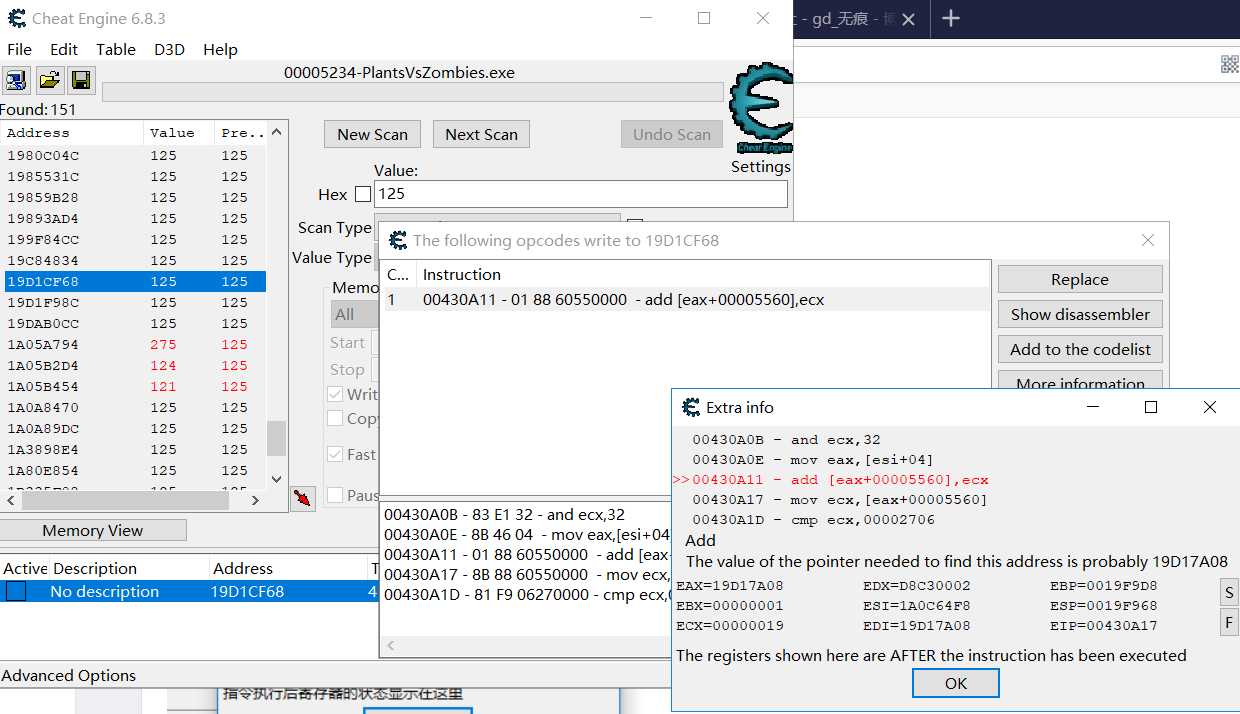The height and width of the screenshot is (714, 1240).
Task: Click the Address column header in results
Action: click(72, 133)
